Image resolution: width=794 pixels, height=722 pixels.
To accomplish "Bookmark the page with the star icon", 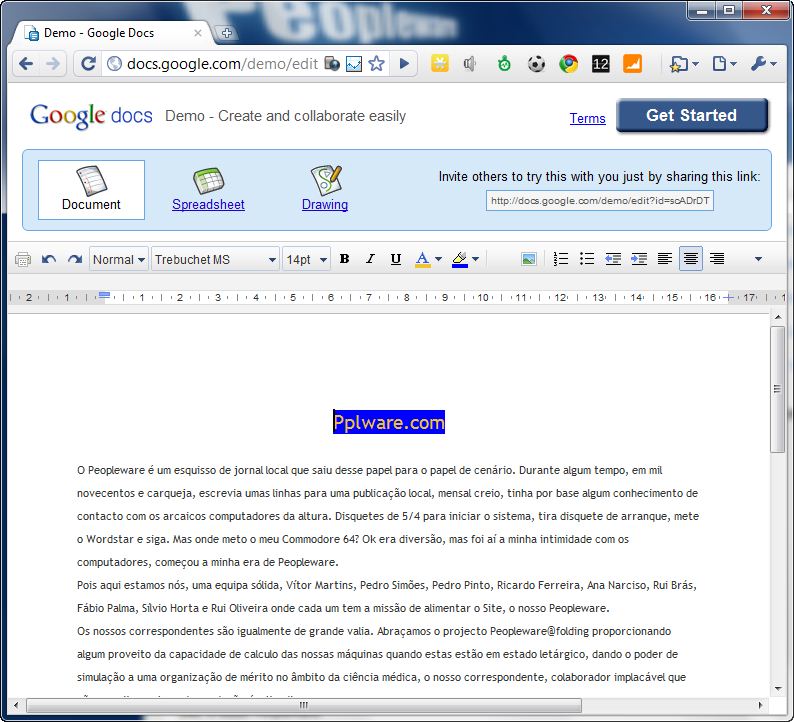I will pyautogui.click(x=376, y=64).
